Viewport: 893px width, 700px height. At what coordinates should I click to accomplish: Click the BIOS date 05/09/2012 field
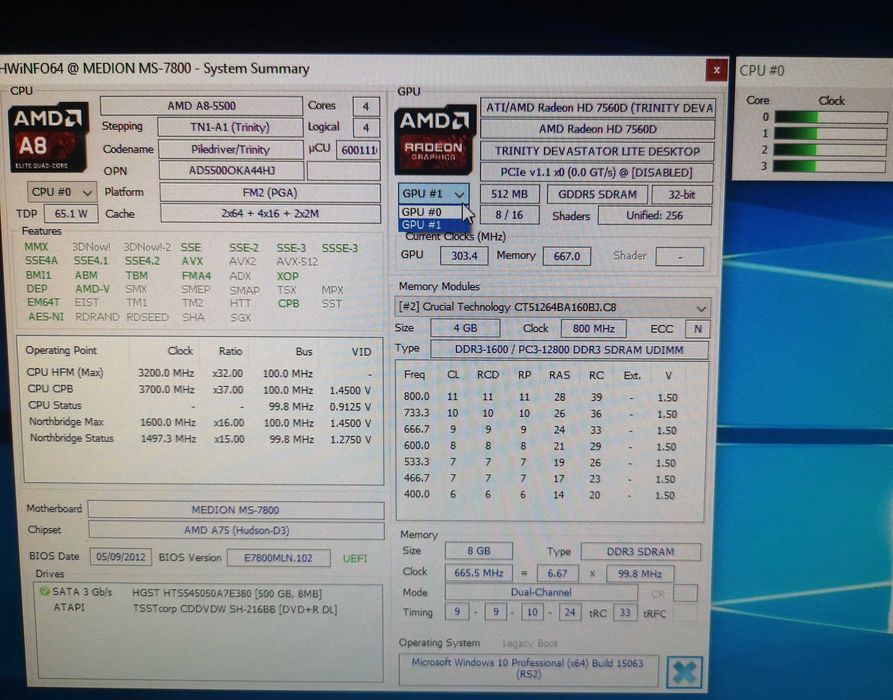121,556
